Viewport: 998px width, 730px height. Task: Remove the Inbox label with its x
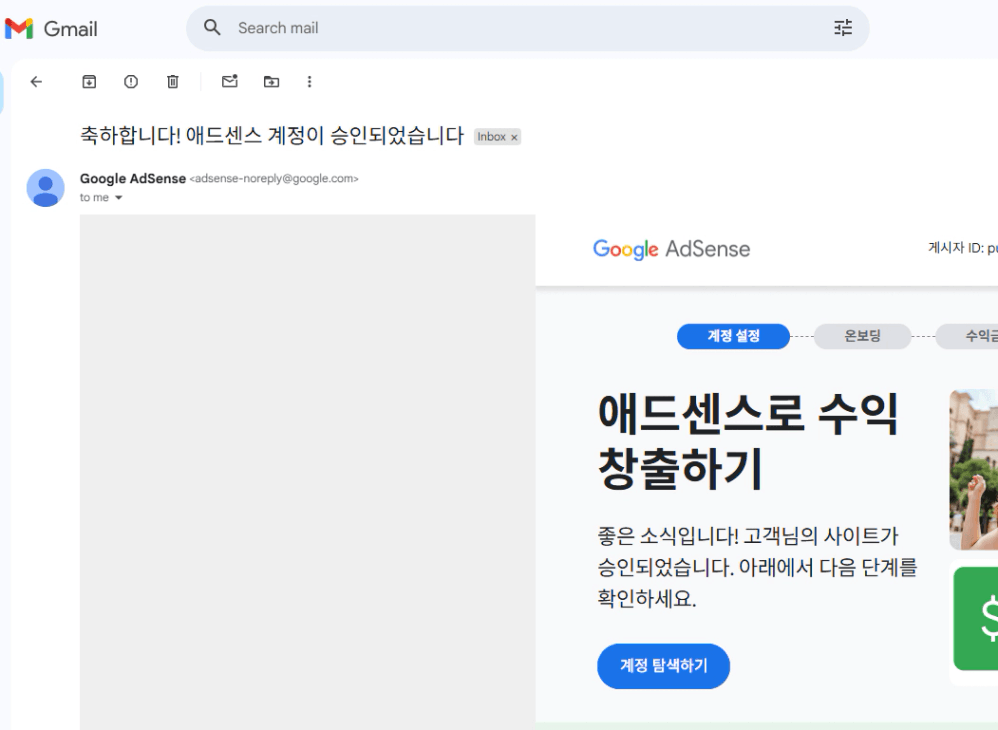[x=514, y=137]
